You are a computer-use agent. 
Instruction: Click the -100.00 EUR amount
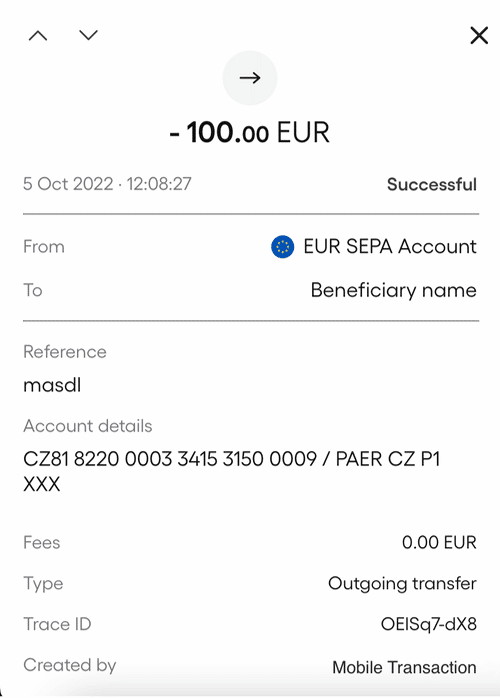[250, 132]
